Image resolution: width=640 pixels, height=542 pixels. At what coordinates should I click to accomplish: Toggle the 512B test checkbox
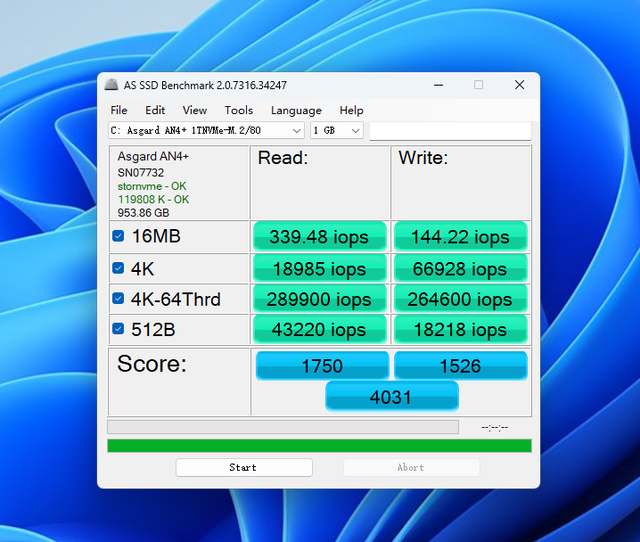[118, 329]
